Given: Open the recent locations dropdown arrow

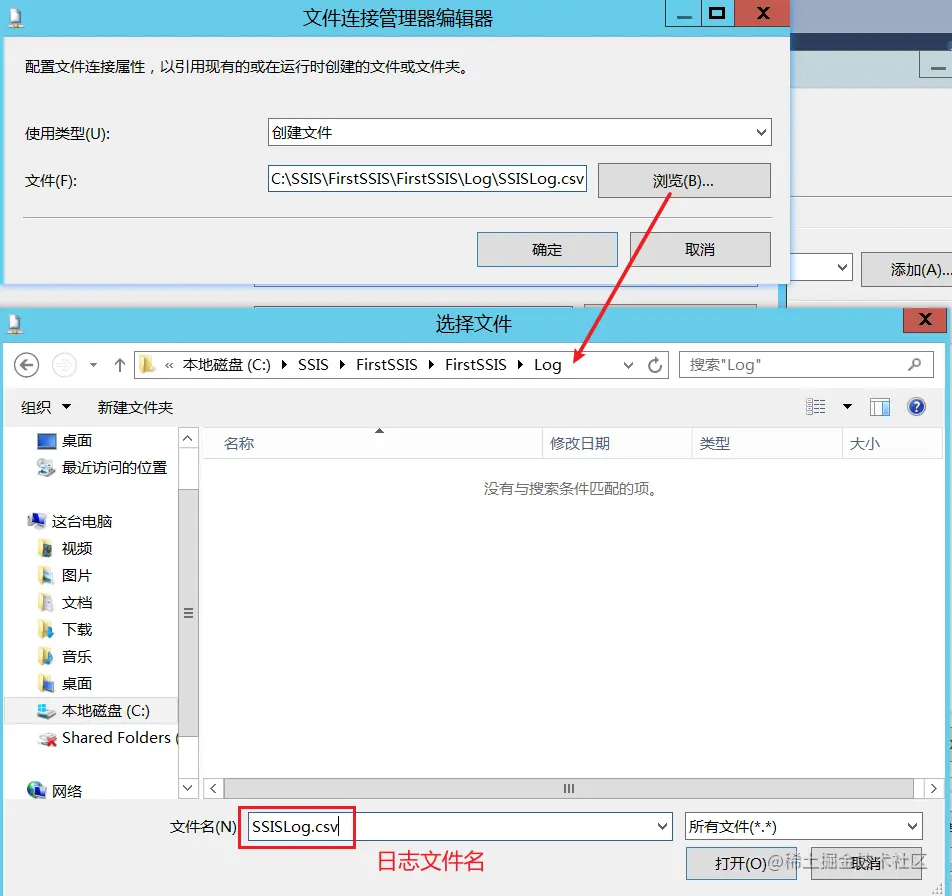Looking at the screenshot, I should 94,365.
